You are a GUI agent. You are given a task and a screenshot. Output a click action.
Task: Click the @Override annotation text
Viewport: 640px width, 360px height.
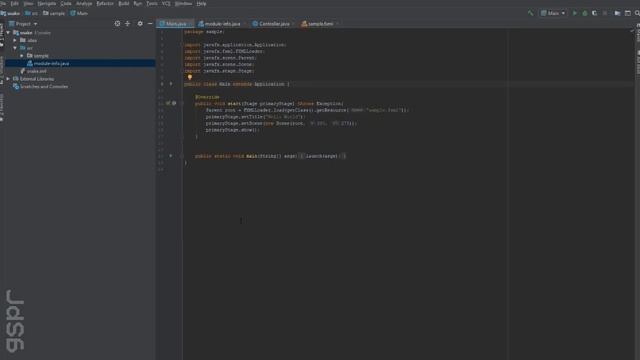(x=207, y=97)
